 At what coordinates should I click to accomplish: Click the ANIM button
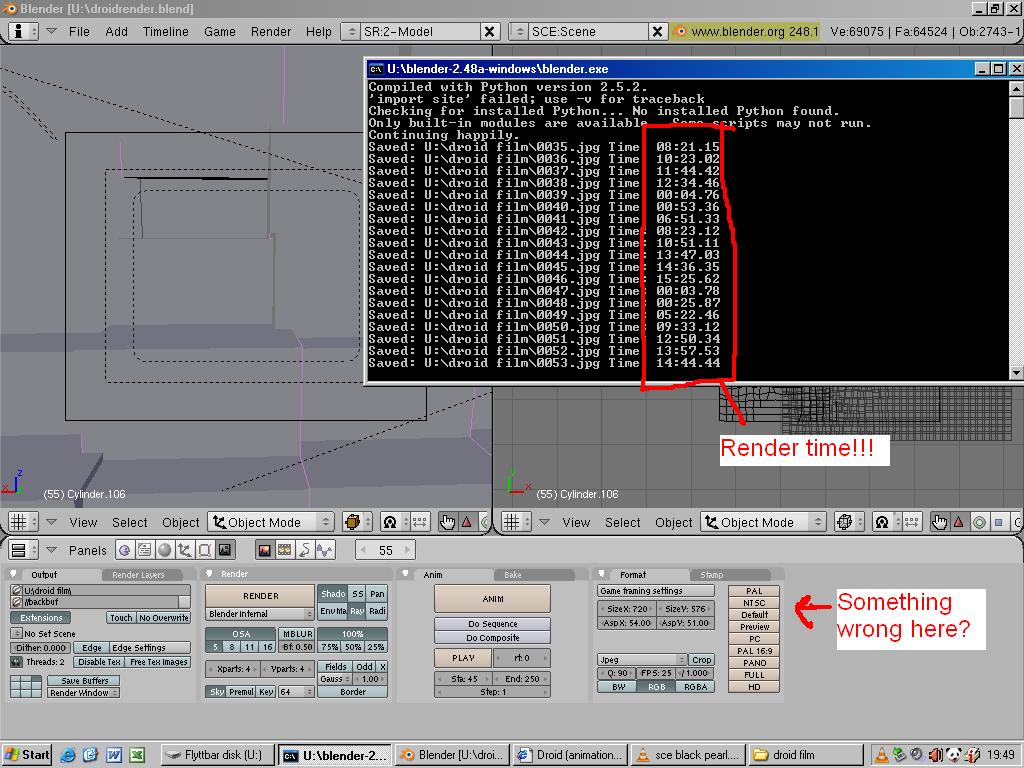click(492, 599)
